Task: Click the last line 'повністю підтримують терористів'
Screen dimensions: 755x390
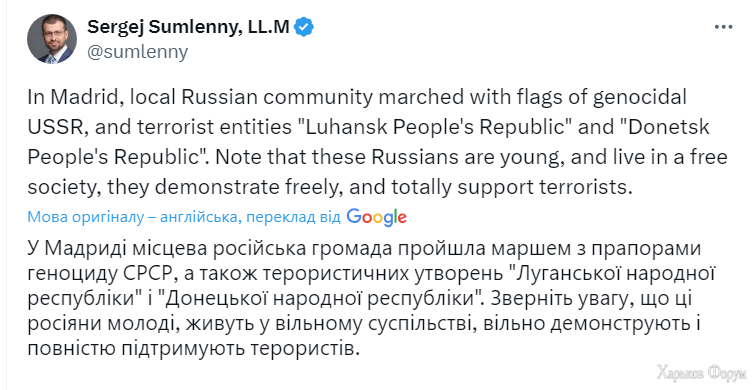Action: [194, 348]
